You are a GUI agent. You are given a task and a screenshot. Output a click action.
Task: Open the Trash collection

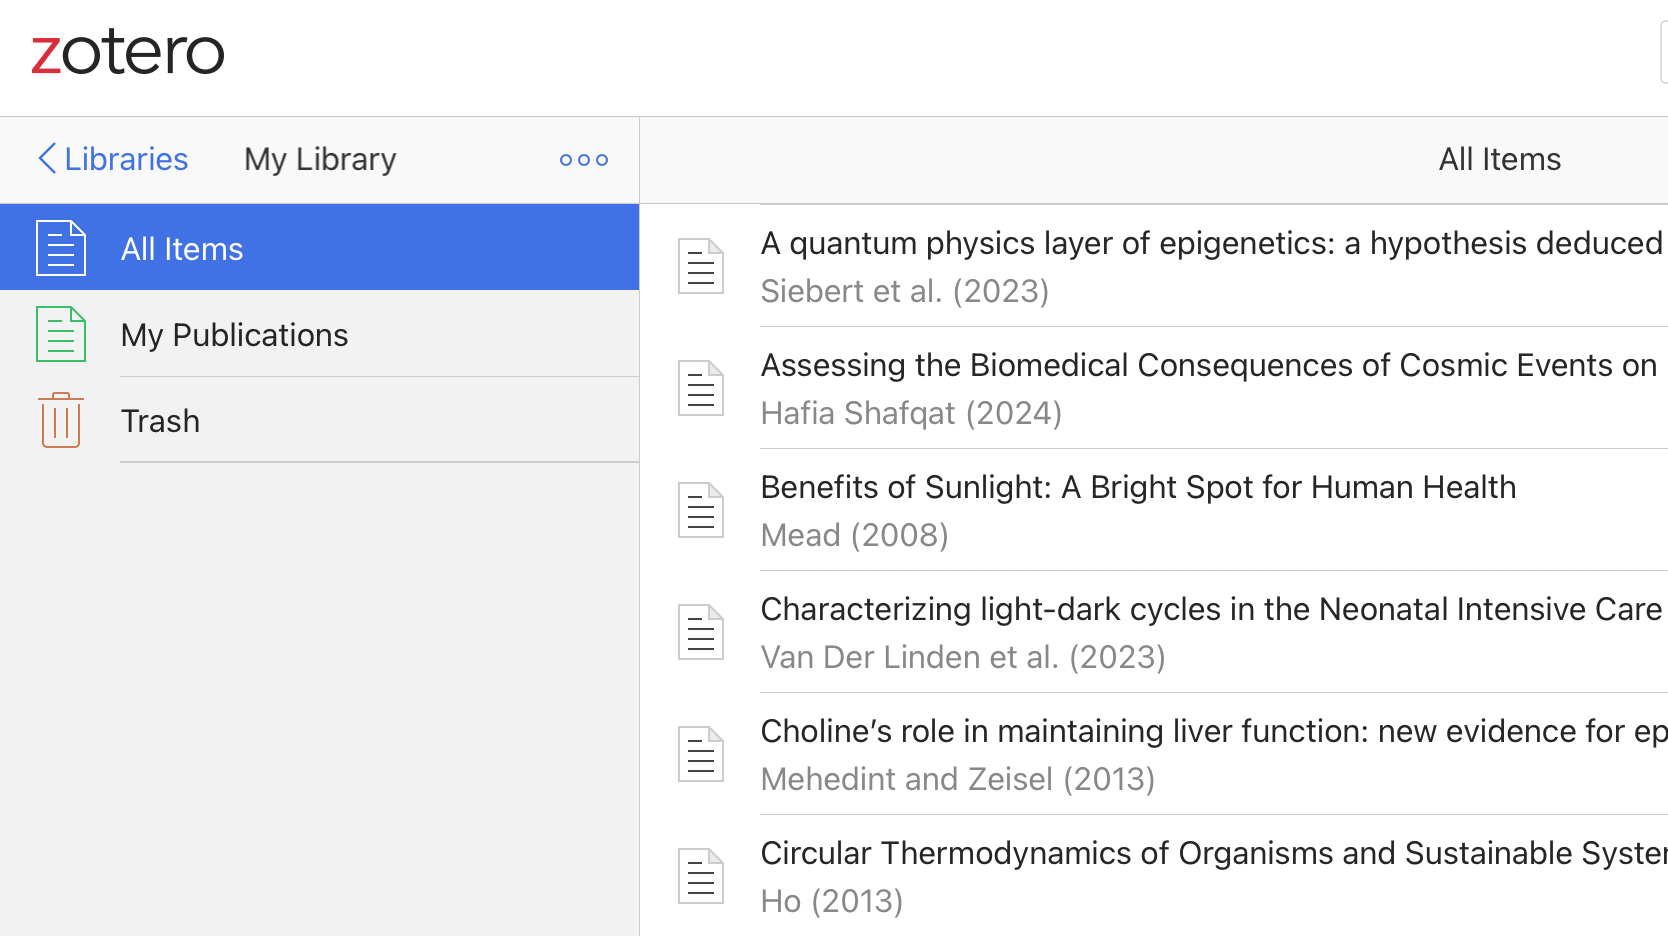point(160,421)
